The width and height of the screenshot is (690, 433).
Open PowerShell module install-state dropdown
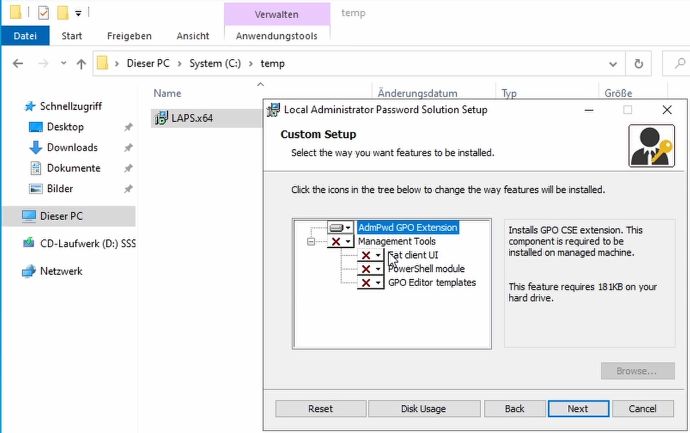371,269
